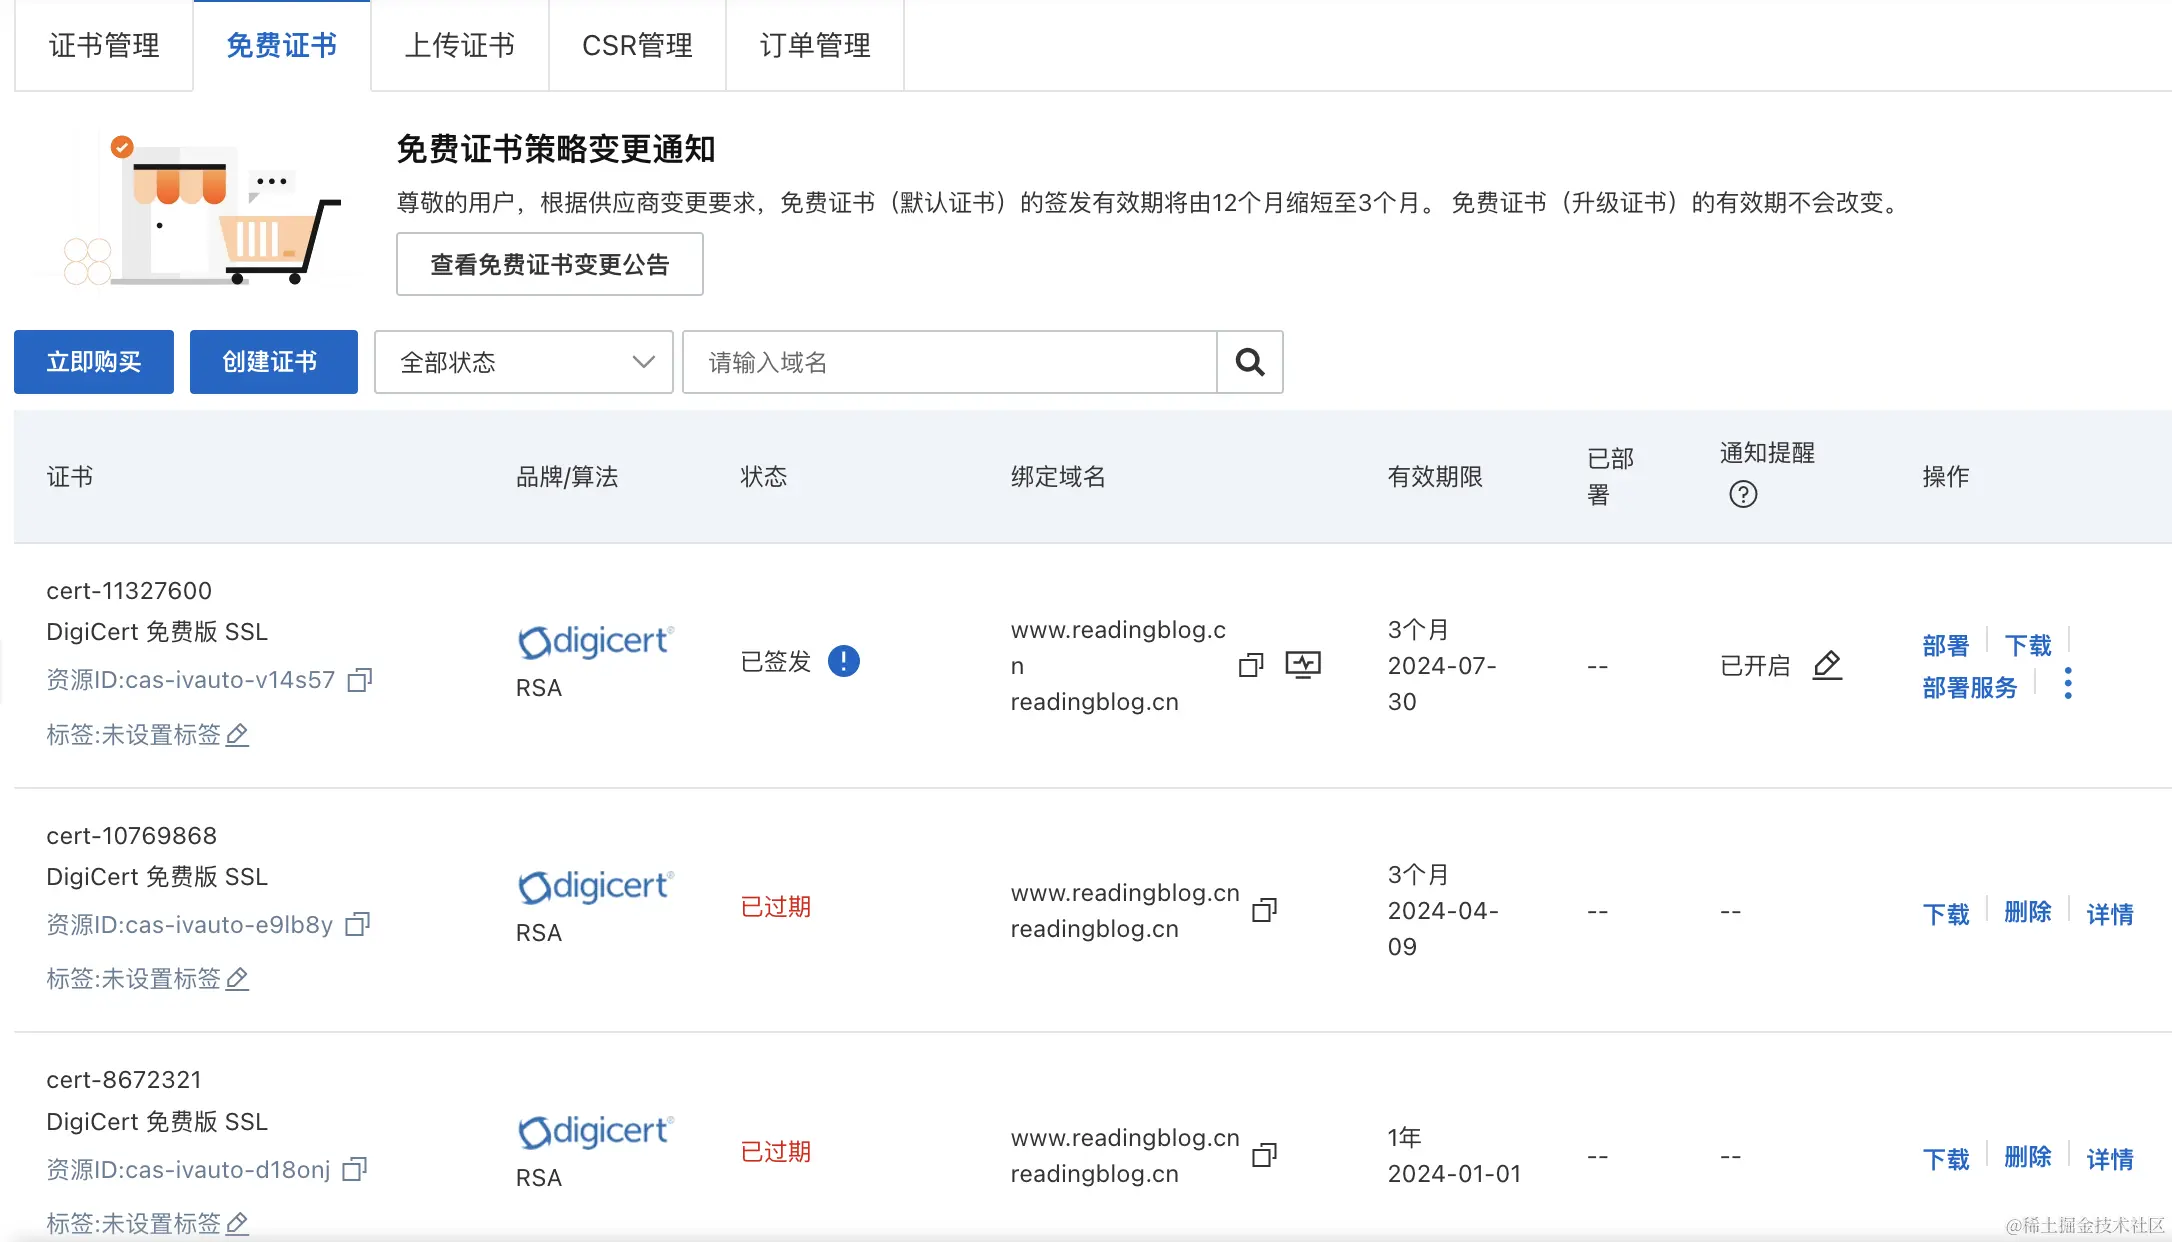This screenshot has height=1242, width=2172.
Task: Click 已过期 status of cert-8672321
Action: click(776, 1151)
